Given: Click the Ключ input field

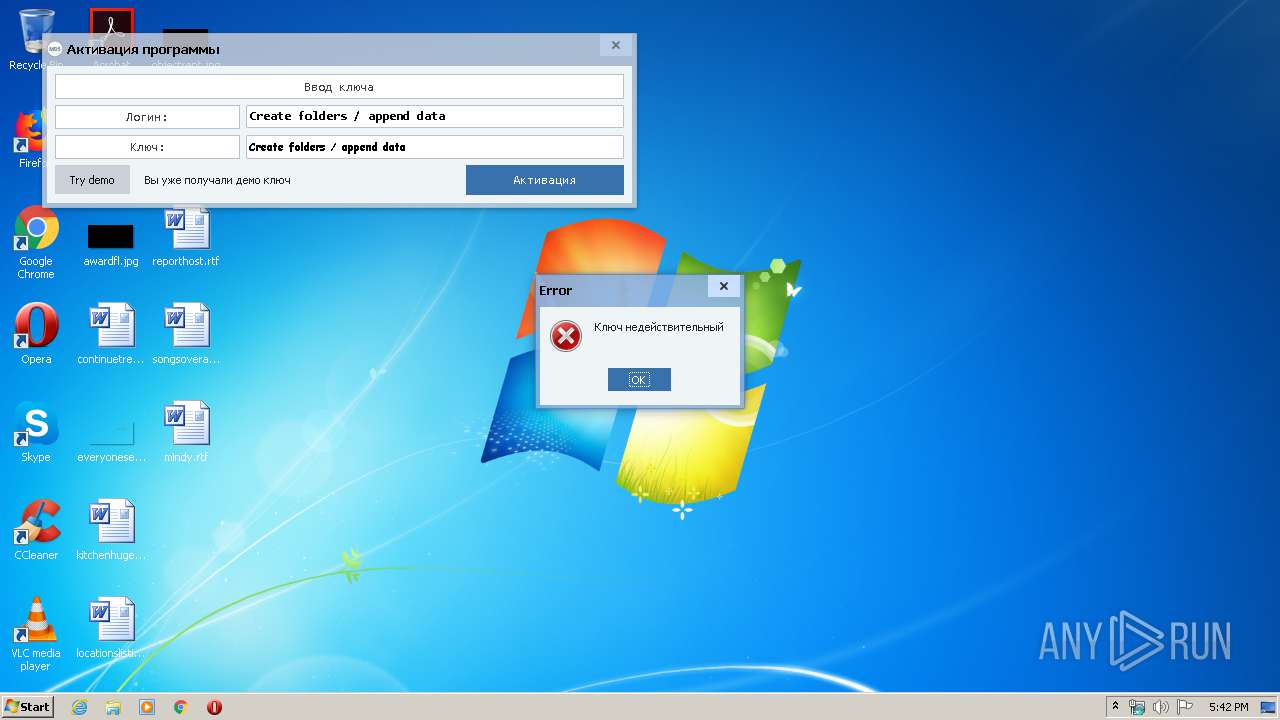Looking at the screenshot, I should click(435, 147).
